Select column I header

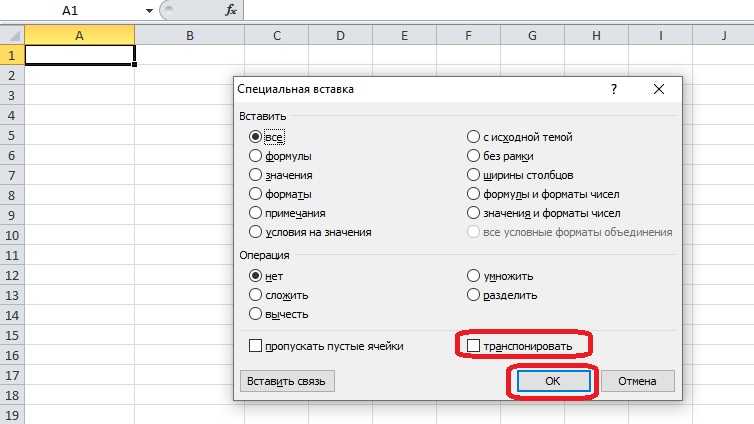click(x=660, y=36)
